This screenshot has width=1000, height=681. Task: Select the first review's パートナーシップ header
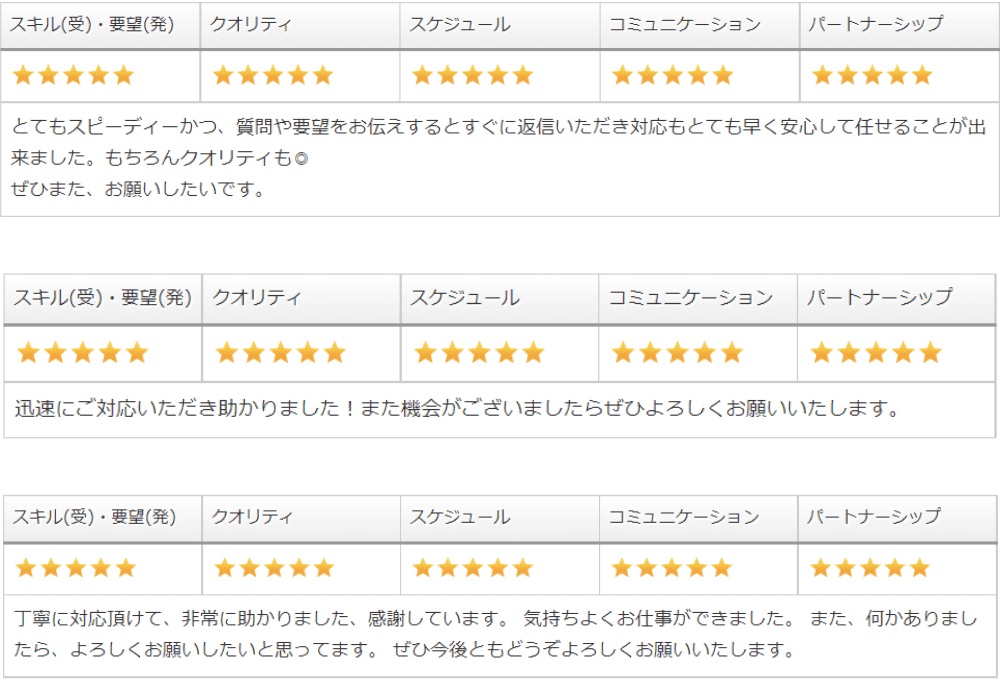click(876, 24)
